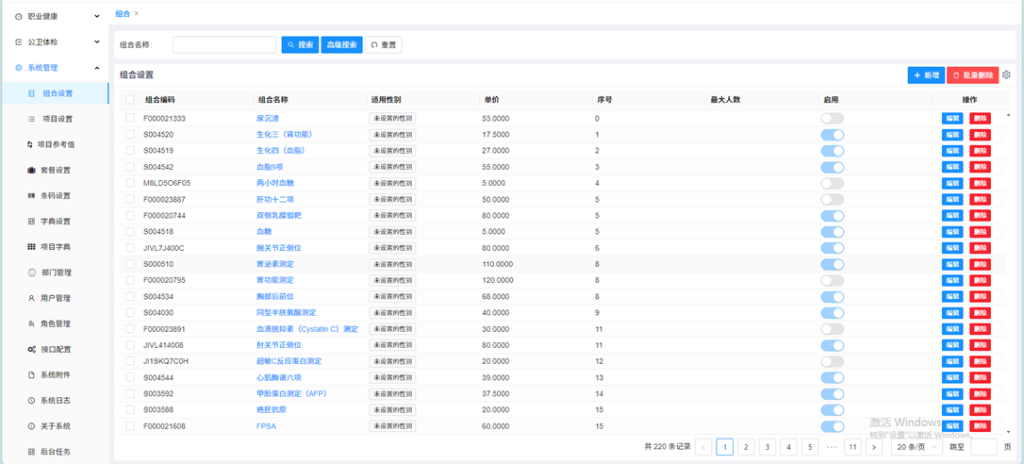Click the 职业健康 sidebar icon
Image resolution: width=1024 pixels, height=464 pixels.
[x=18, y=16]
